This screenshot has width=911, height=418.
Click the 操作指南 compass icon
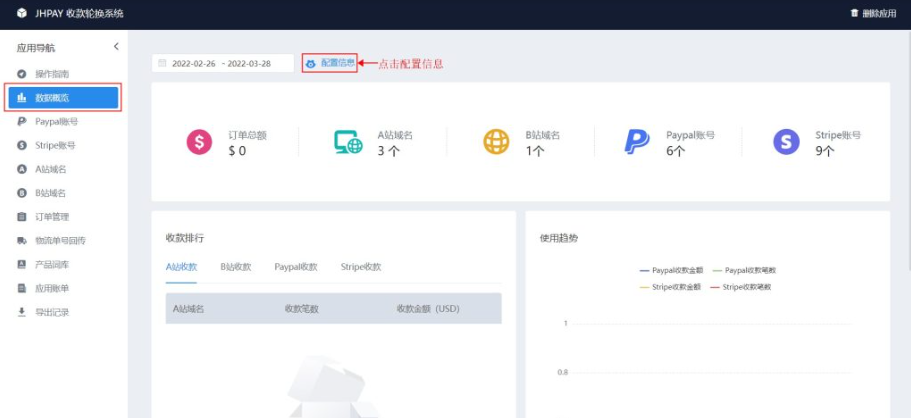(21, 74)
